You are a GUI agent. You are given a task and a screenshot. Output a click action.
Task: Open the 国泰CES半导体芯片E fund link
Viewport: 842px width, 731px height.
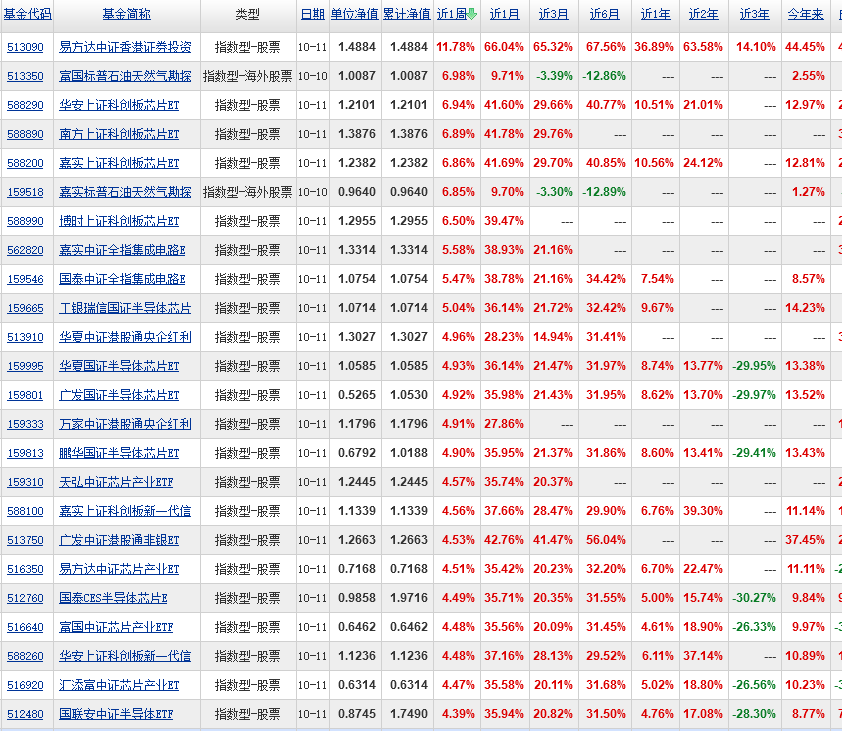click(113, 598)
